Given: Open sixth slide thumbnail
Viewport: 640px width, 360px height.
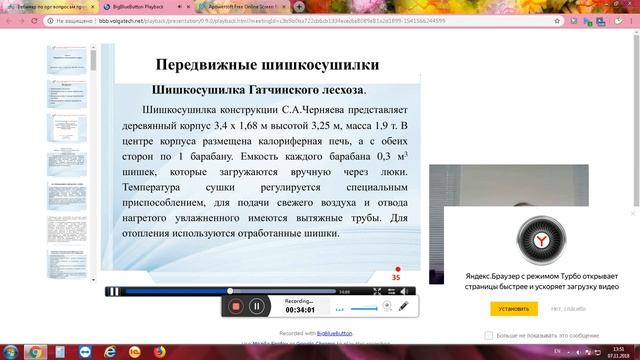Looking at the screenshot, I should (x=67, y=230).
